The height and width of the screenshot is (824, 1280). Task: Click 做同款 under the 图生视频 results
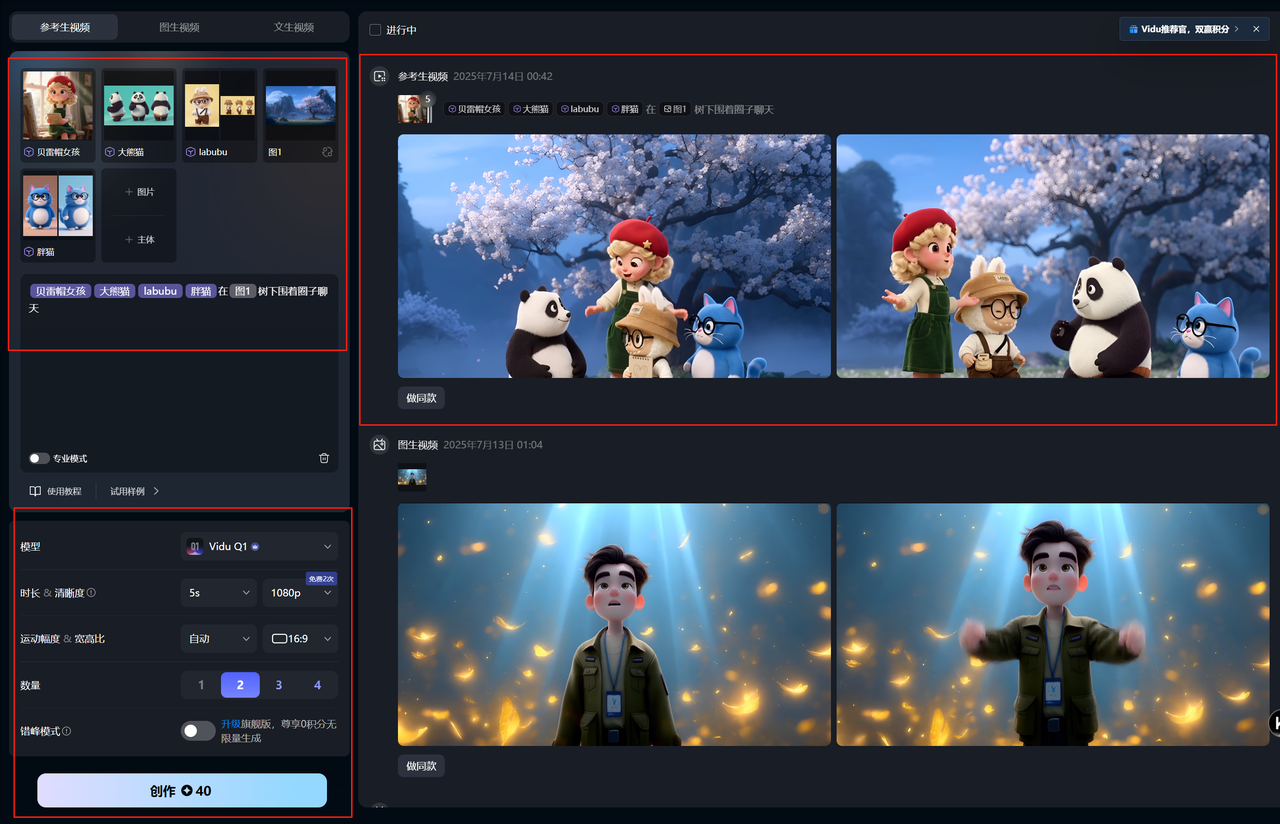(x=421, y=766)
